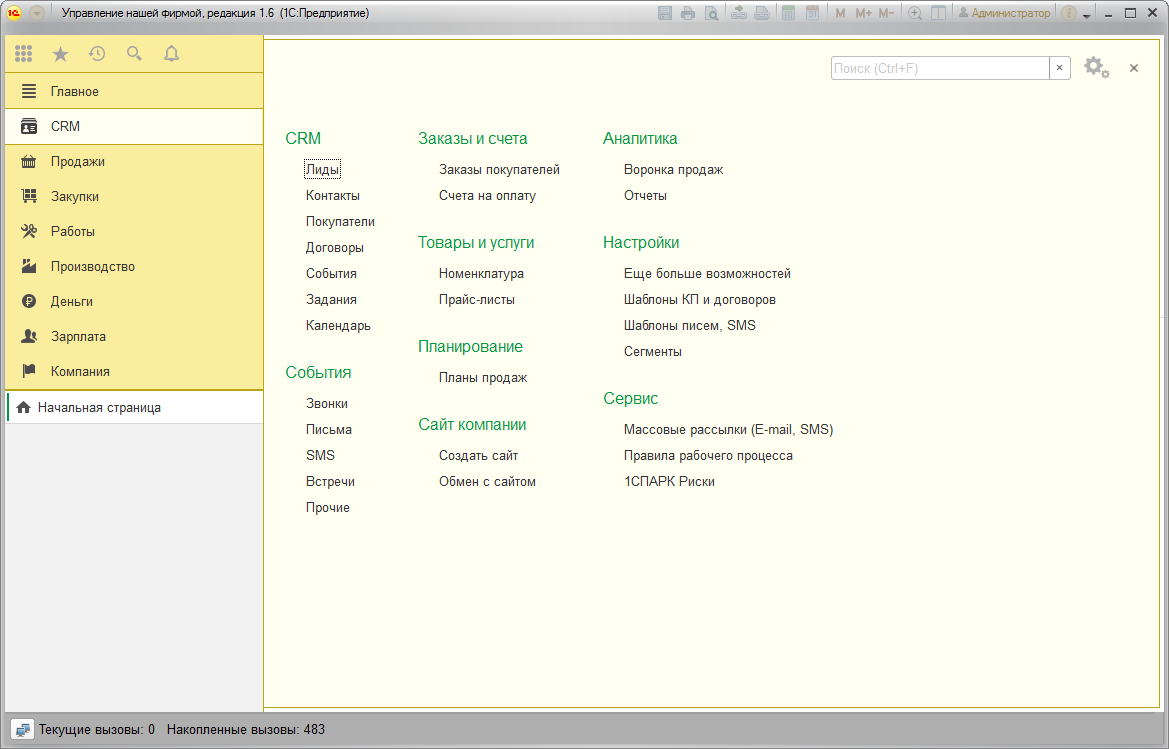Click the M memory button

tap(840, 13)
